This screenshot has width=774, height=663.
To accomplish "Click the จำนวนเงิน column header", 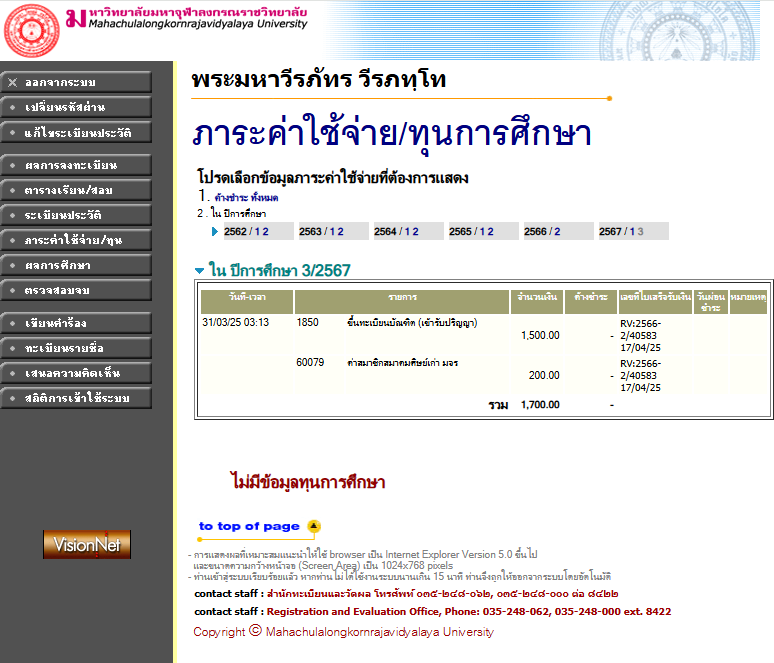I will click(536, 298).
